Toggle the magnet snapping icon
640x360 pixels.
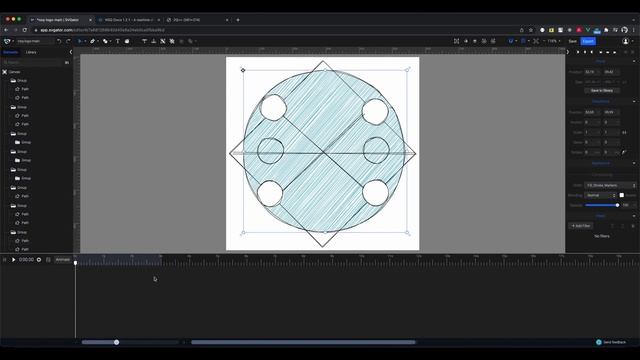[x=511, y=41]
